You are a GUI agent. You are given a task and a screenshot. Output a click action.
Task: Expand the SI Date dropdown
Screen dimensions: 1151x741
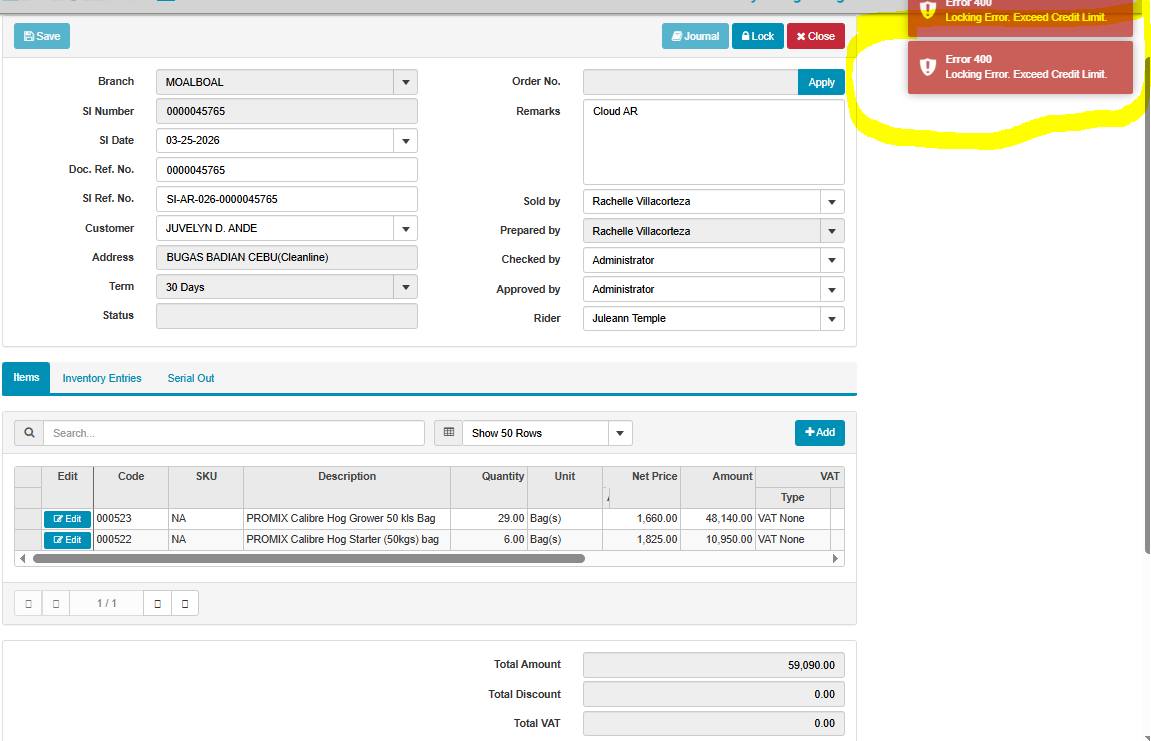(405, 141)
